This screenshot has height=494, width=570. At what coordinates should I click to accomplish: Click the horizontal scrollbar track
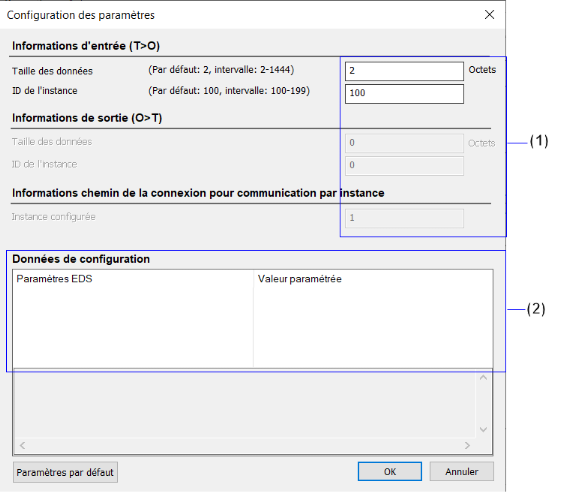[245, 445]
